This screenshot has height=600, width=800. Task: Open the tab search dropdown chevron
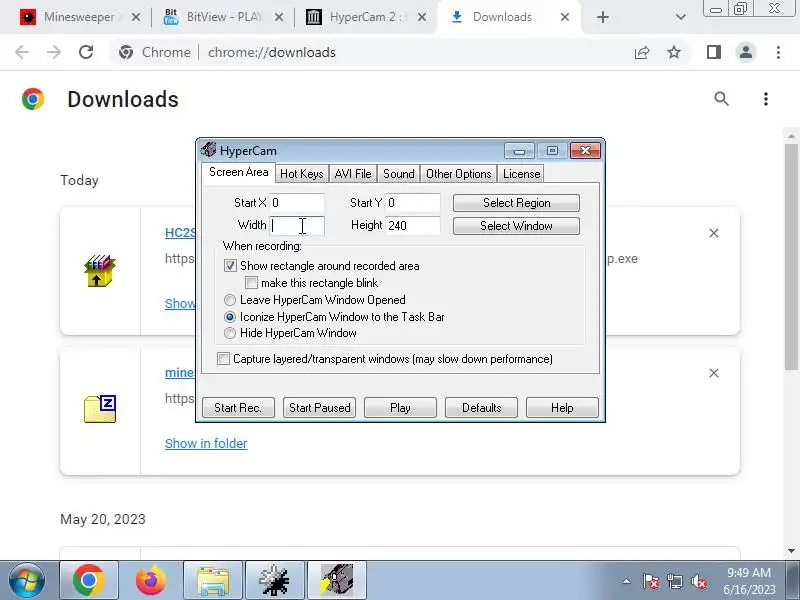(x=680, y=17)
